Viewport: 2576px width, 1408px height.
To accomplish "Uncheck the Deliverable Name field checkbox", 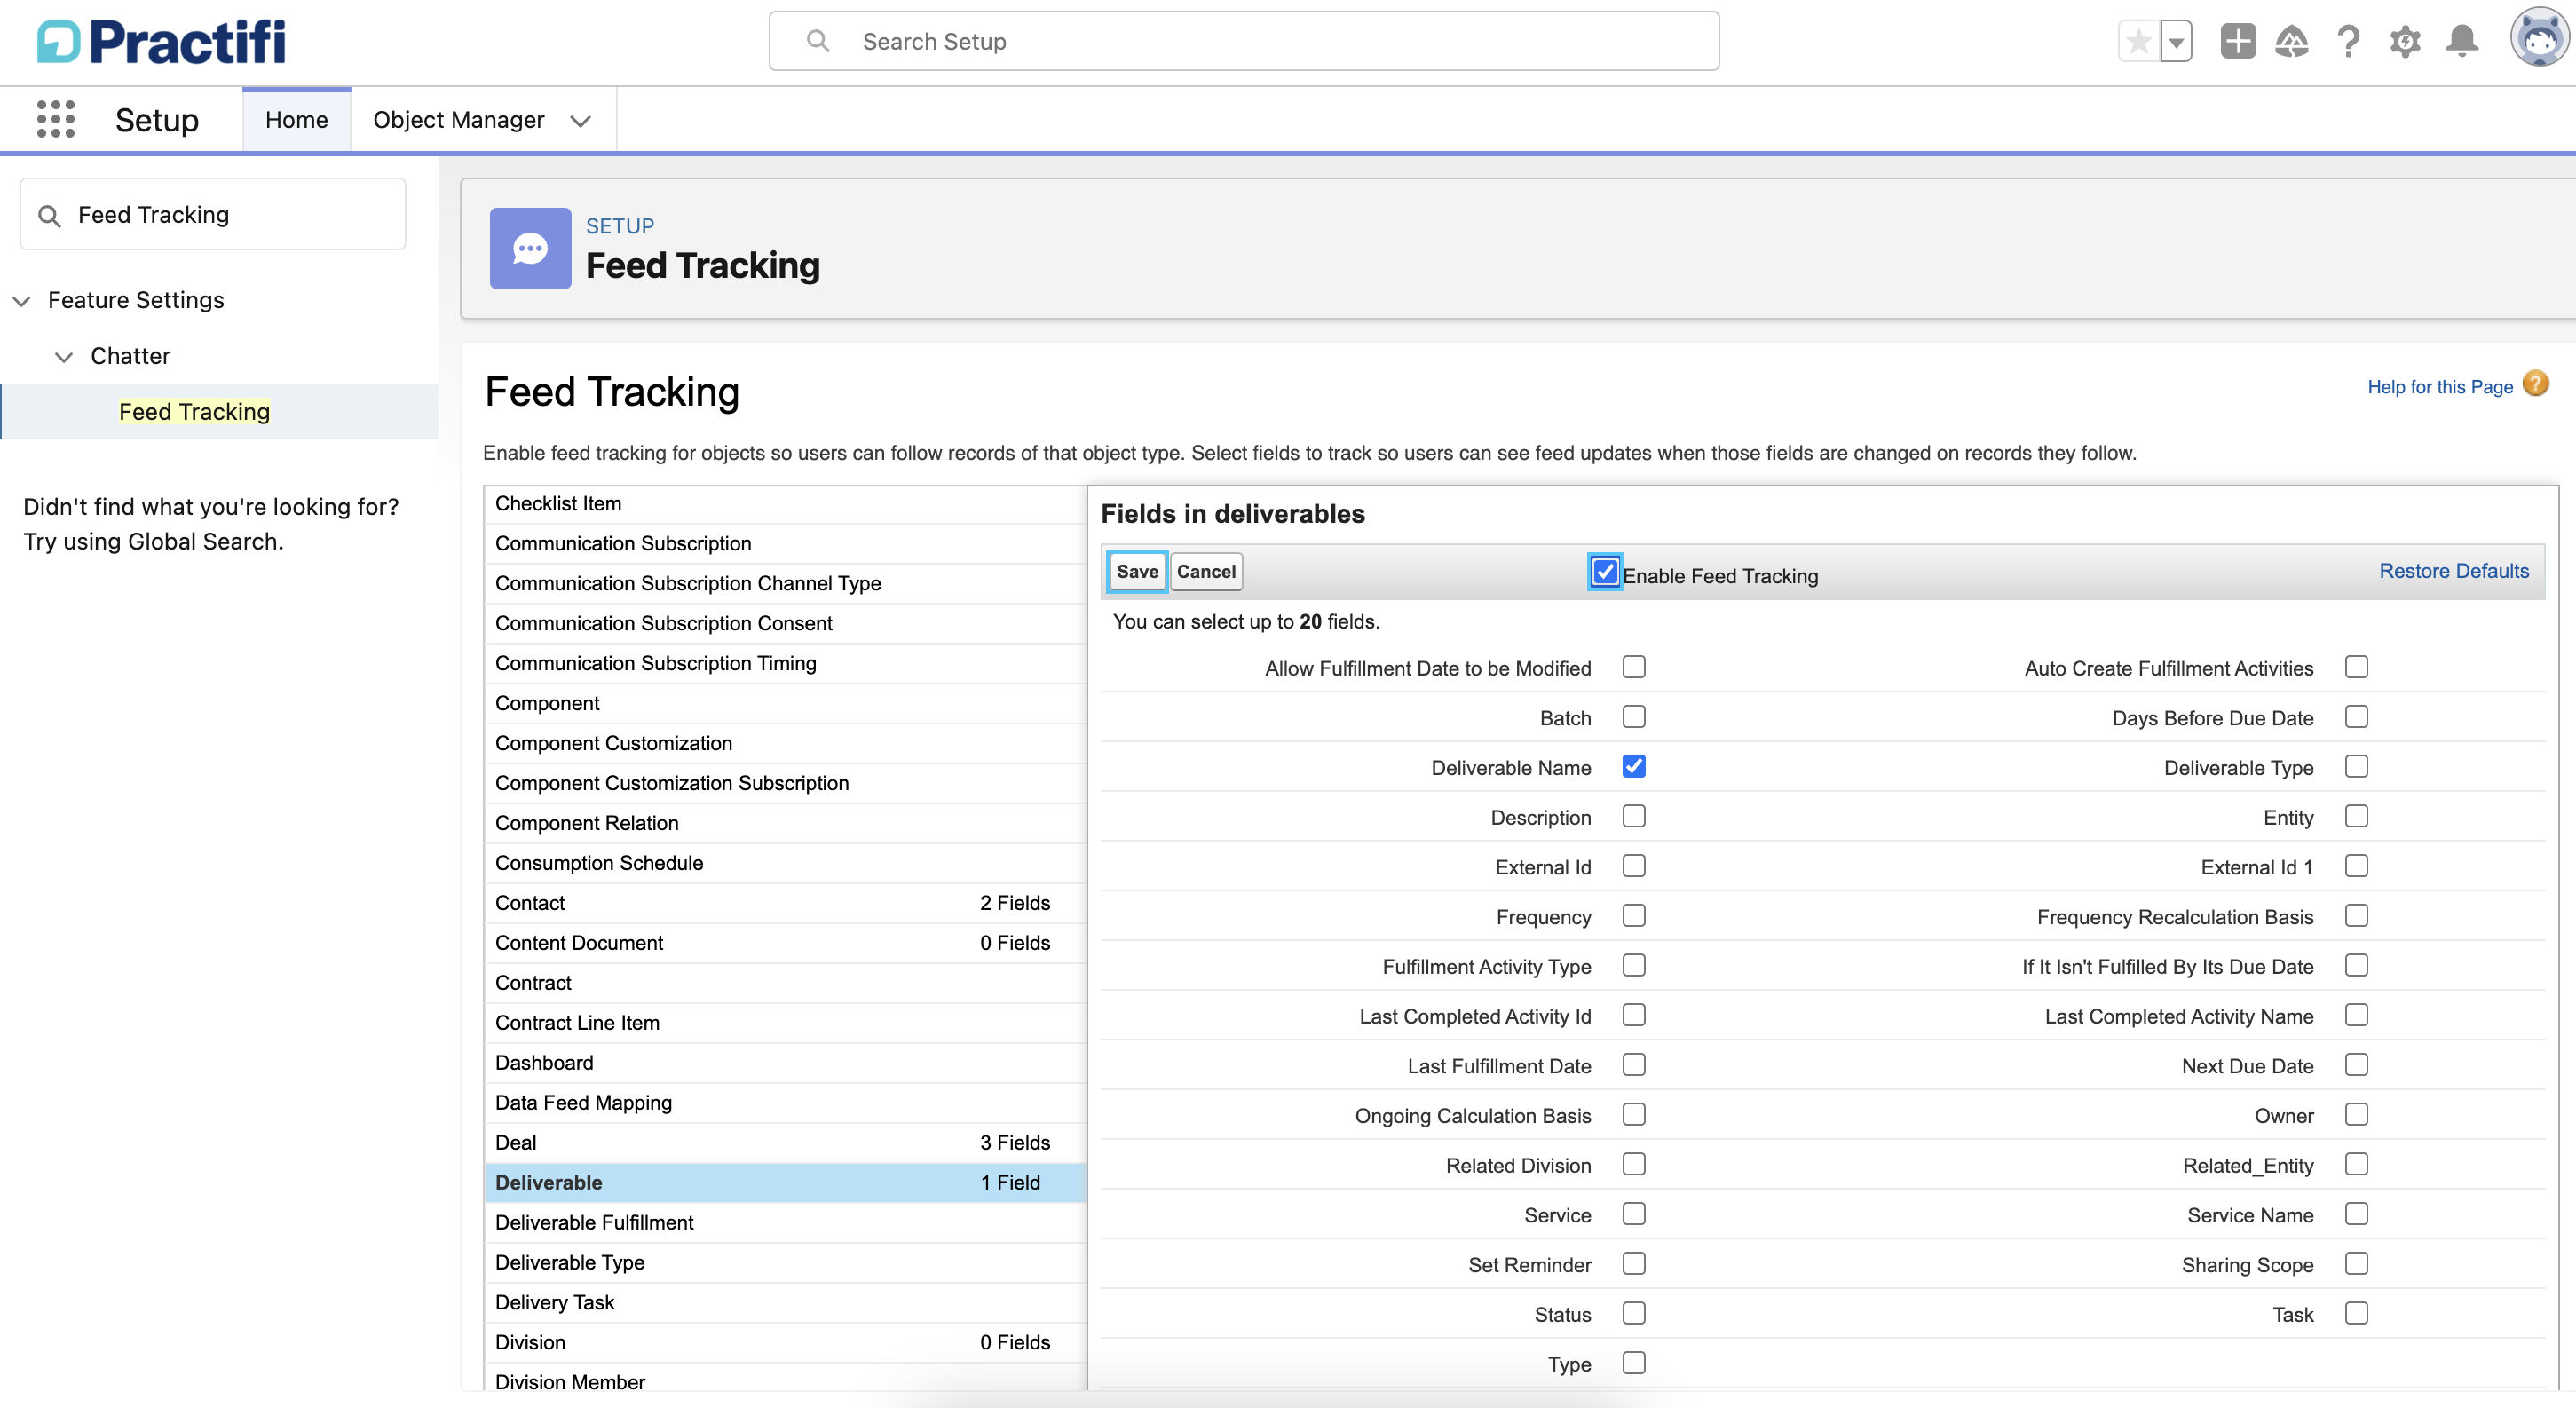I will pyautogui.click(x=1633, y=767).
